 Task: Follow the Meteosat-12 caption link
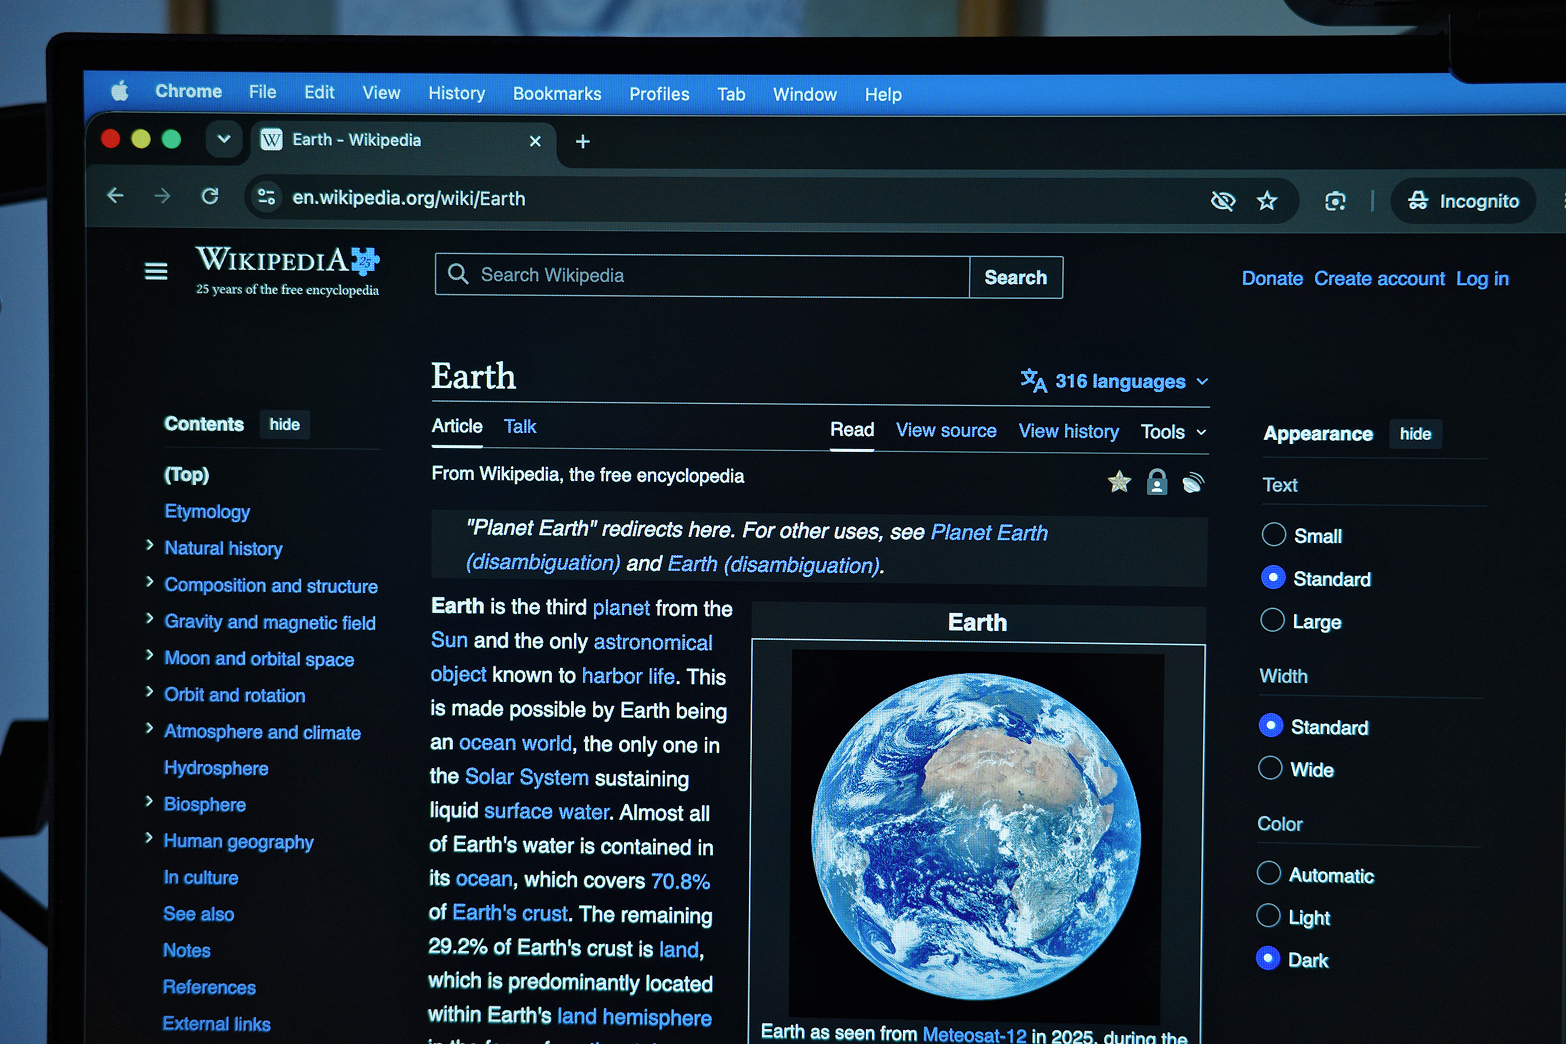tap(974, 1035)
